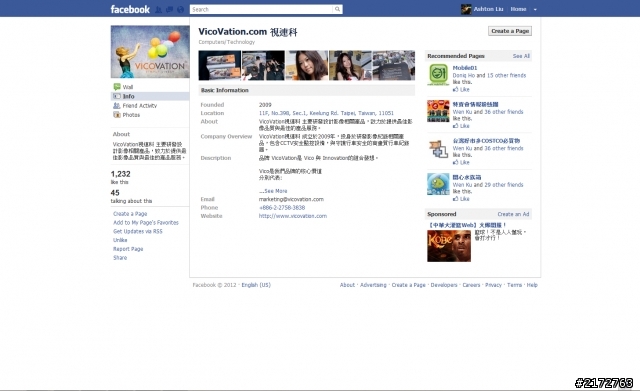Viewport: 640px width, 391px height.
Task: Open footer Careers link
Action: point(471,285)
